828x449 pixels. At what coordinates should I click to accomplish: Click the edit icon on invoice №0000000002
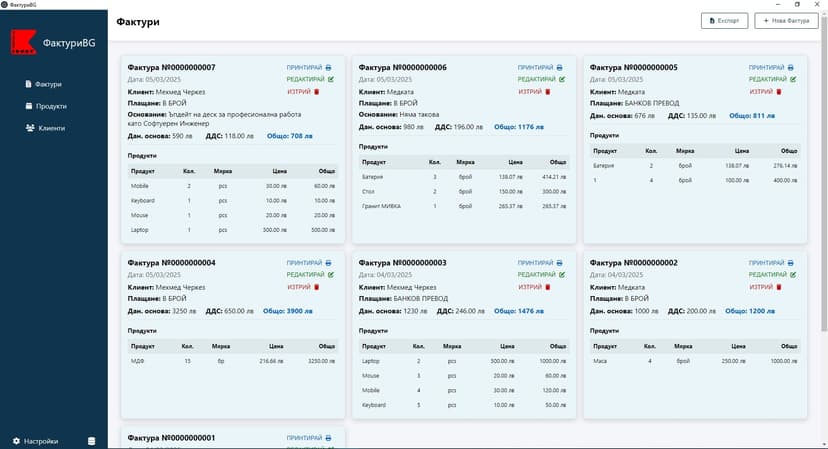tap(793, 275)
